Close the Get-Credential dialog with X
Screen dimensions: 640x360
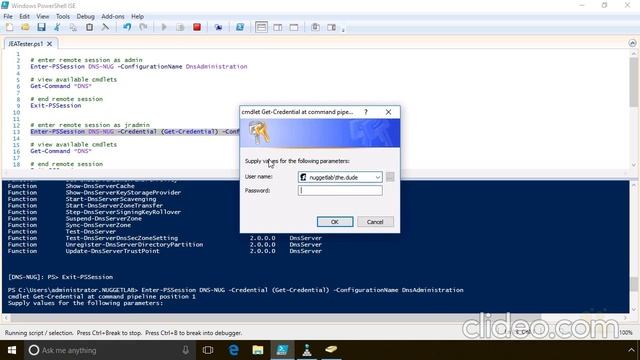[388, 112]
